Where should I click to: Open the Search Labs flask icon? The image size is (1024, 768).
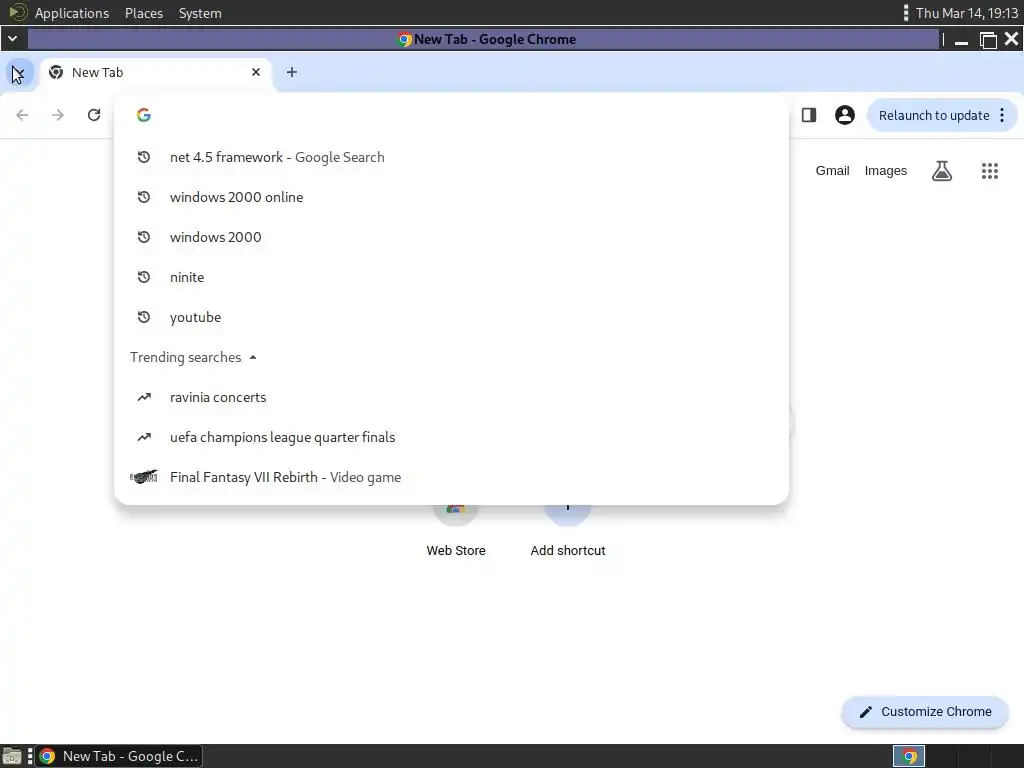(x=942, y=171)
